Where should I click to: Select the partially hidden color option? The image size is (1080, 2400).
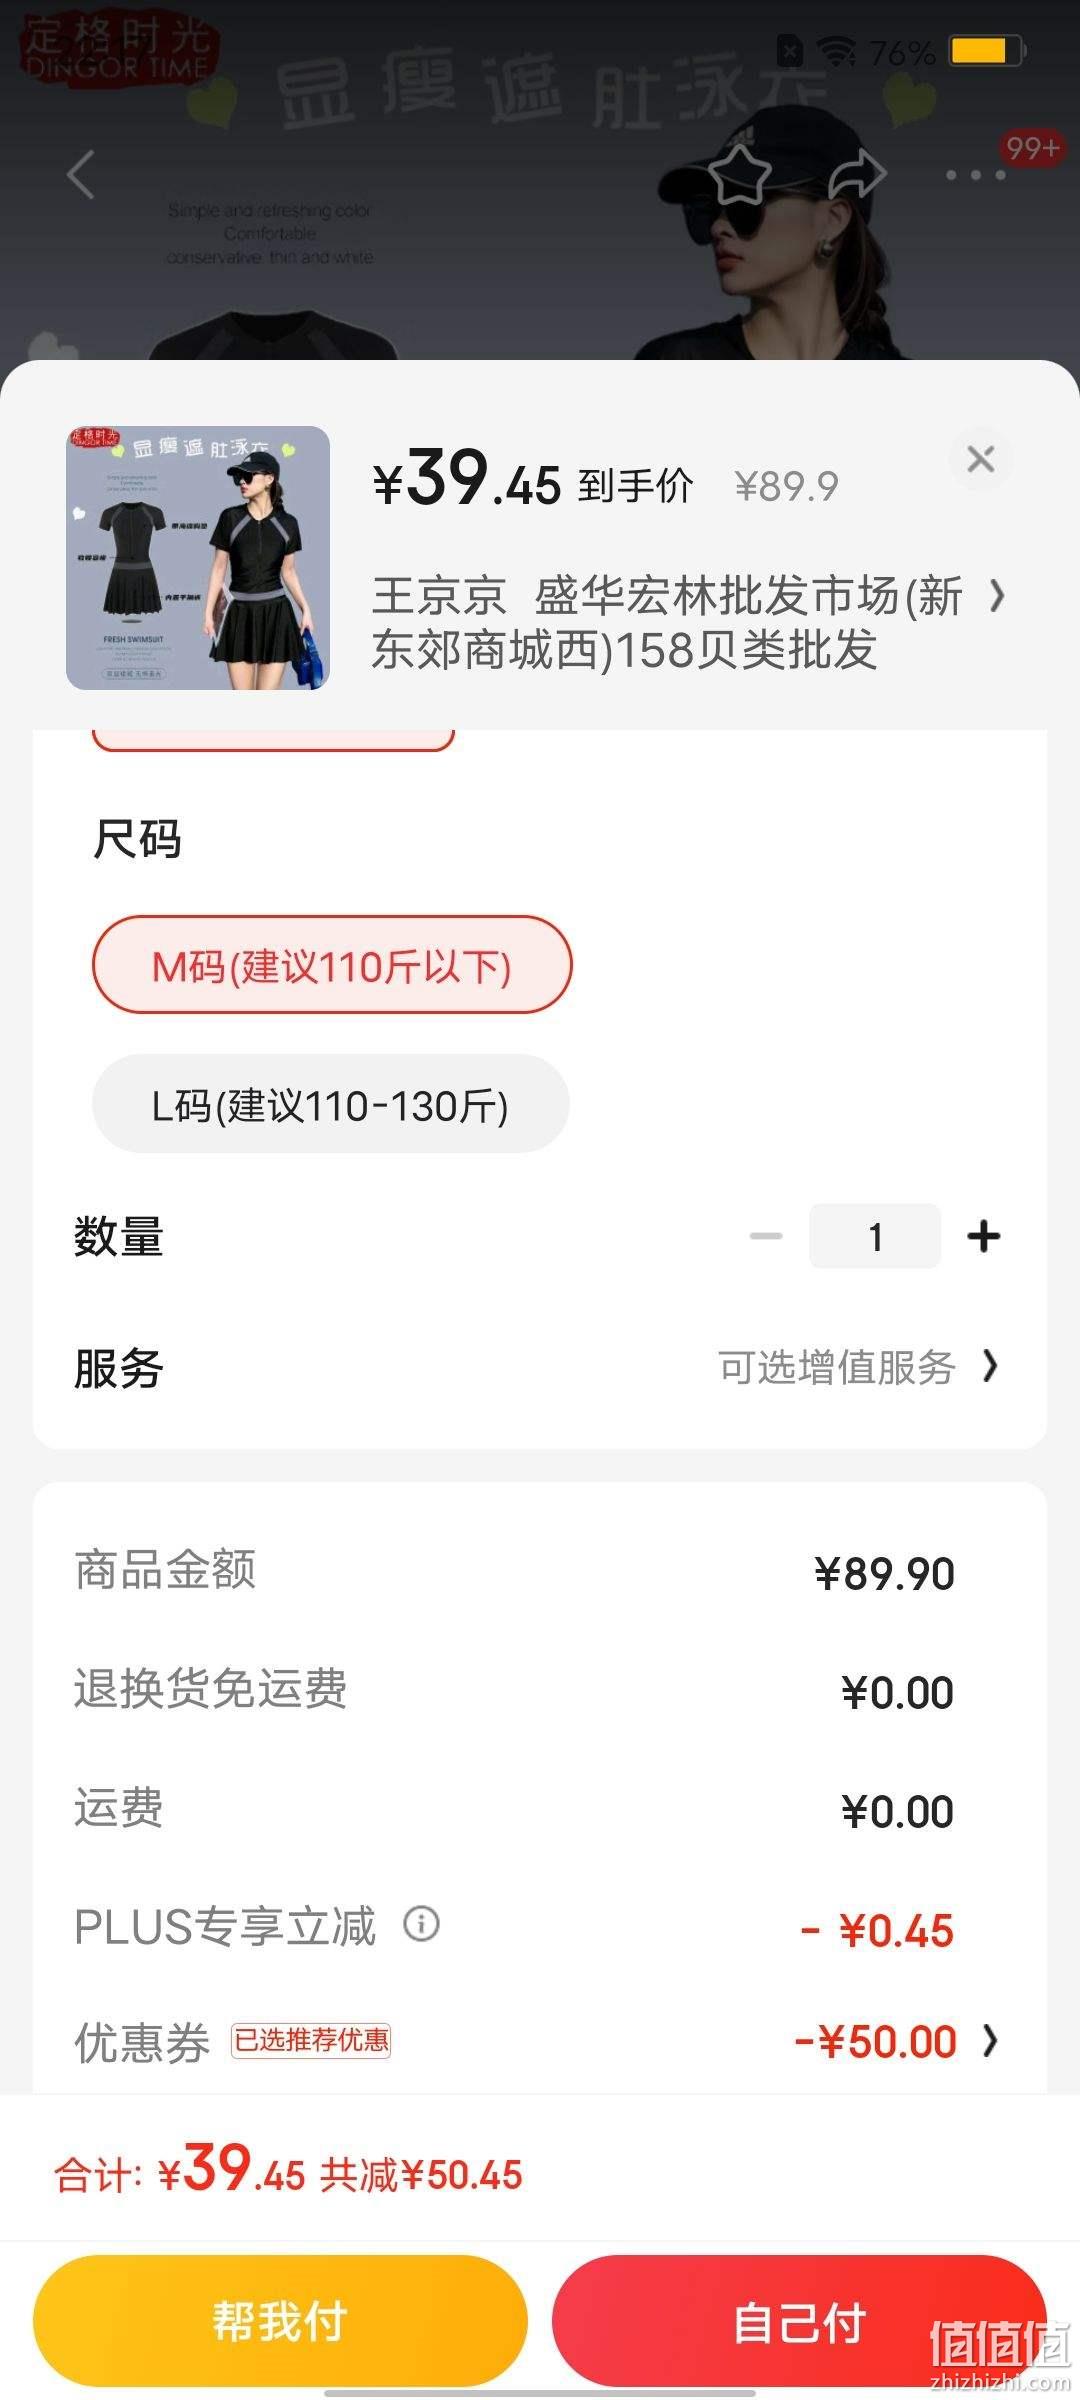pyautogui.click(x=273, y=740)
